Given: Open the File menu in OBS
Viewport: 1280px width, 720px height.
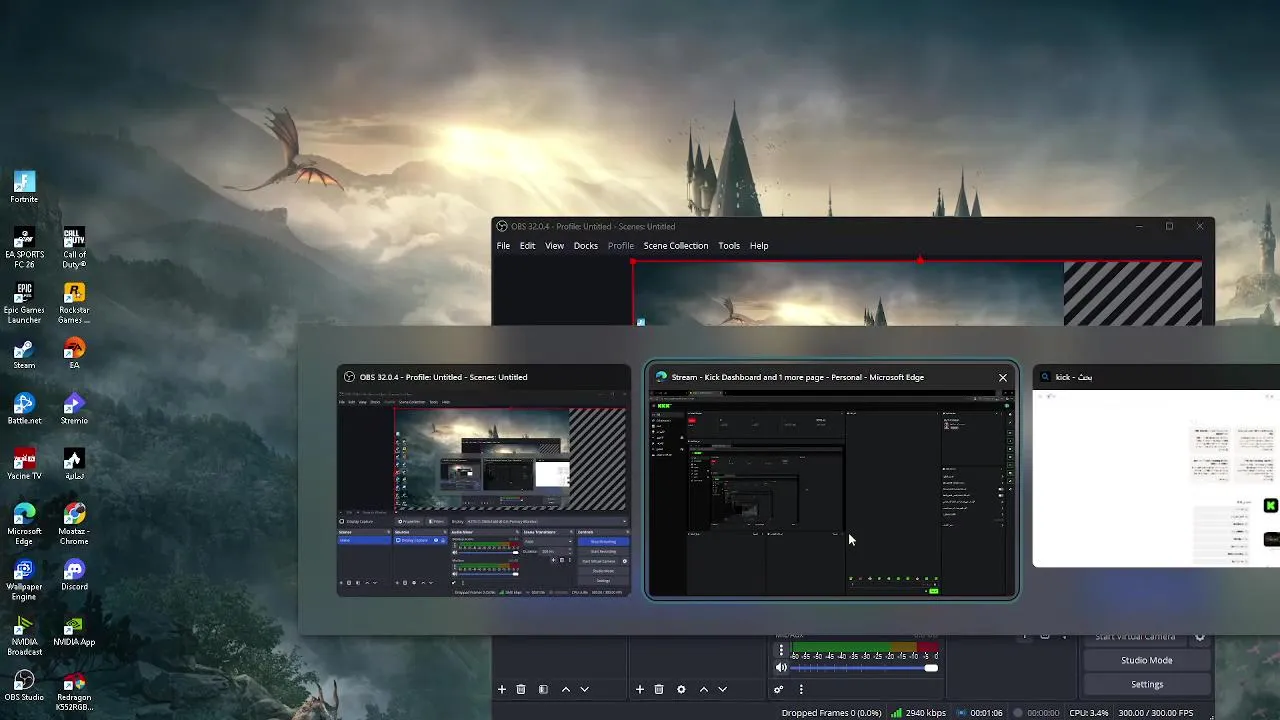Looking at the screenshot, I should pyautogui.click(x=504, y=246).
